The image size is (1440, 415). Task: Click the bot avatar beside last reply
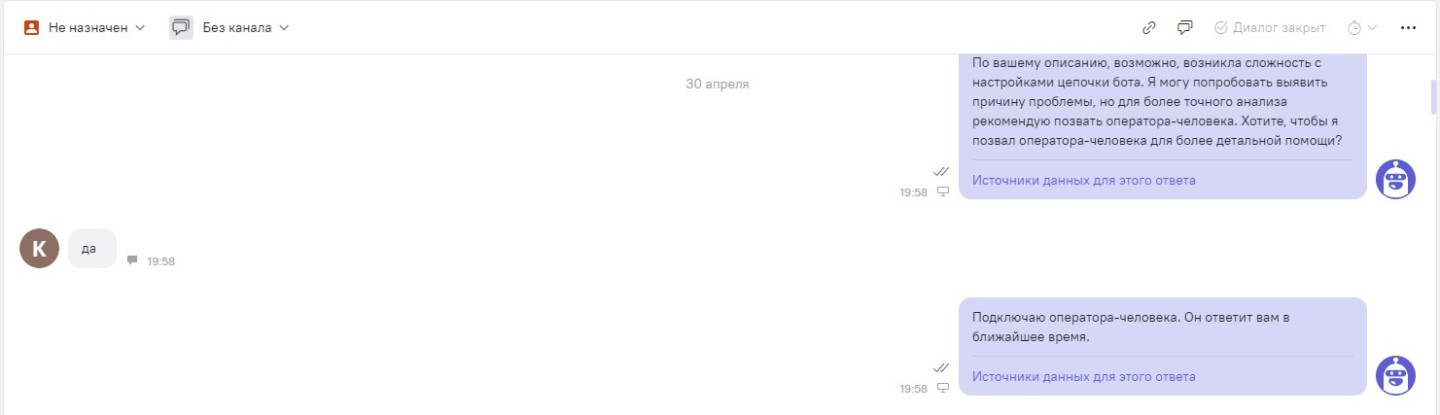click(x=1395, y=376)
